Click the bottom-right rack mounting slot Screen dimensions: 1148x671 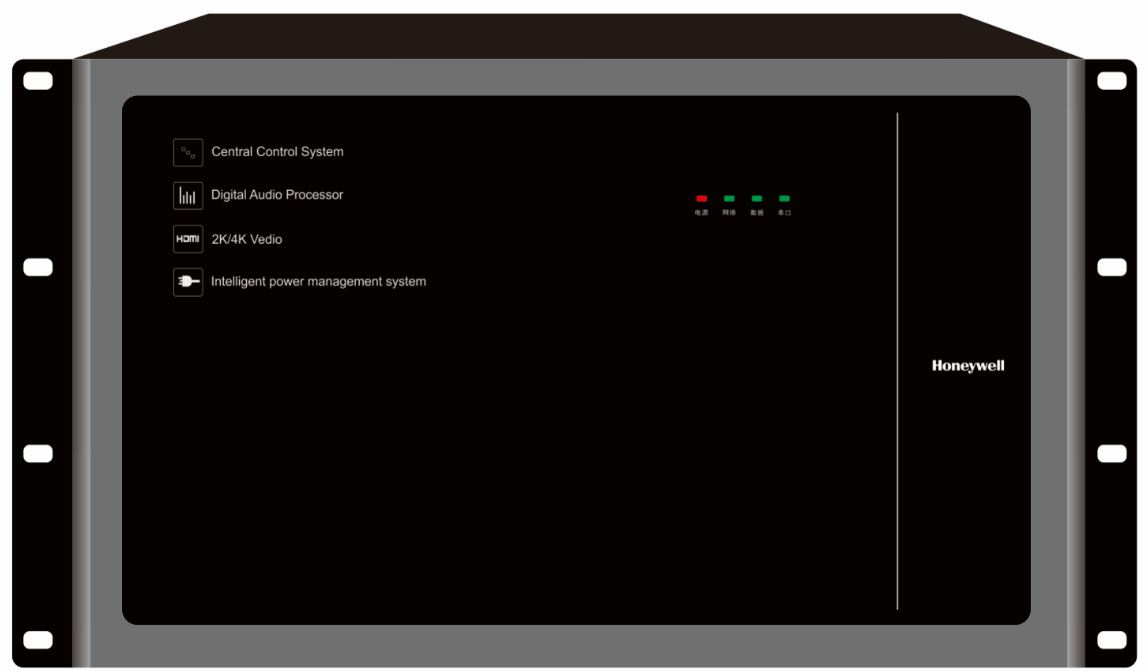point(1111,640)
